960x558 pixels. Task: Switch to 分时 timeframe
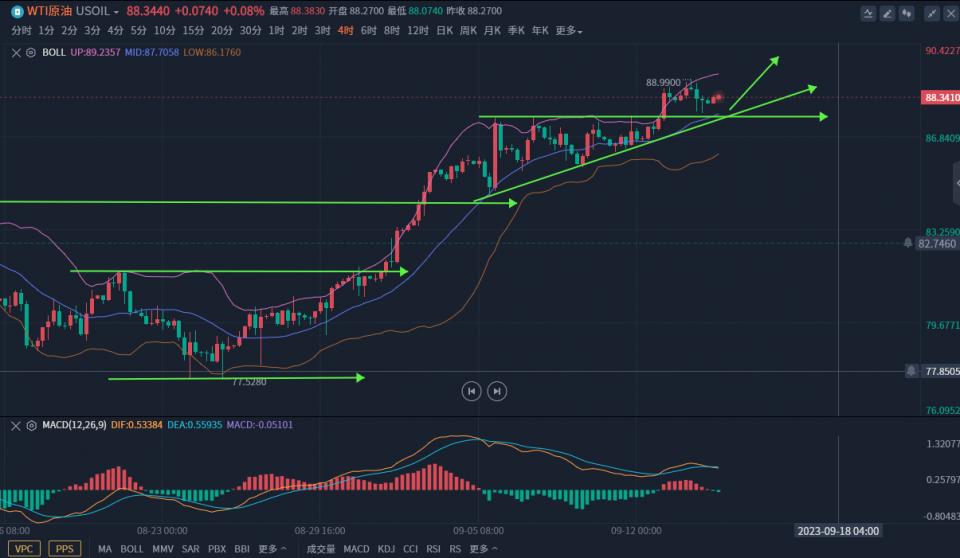21,31
